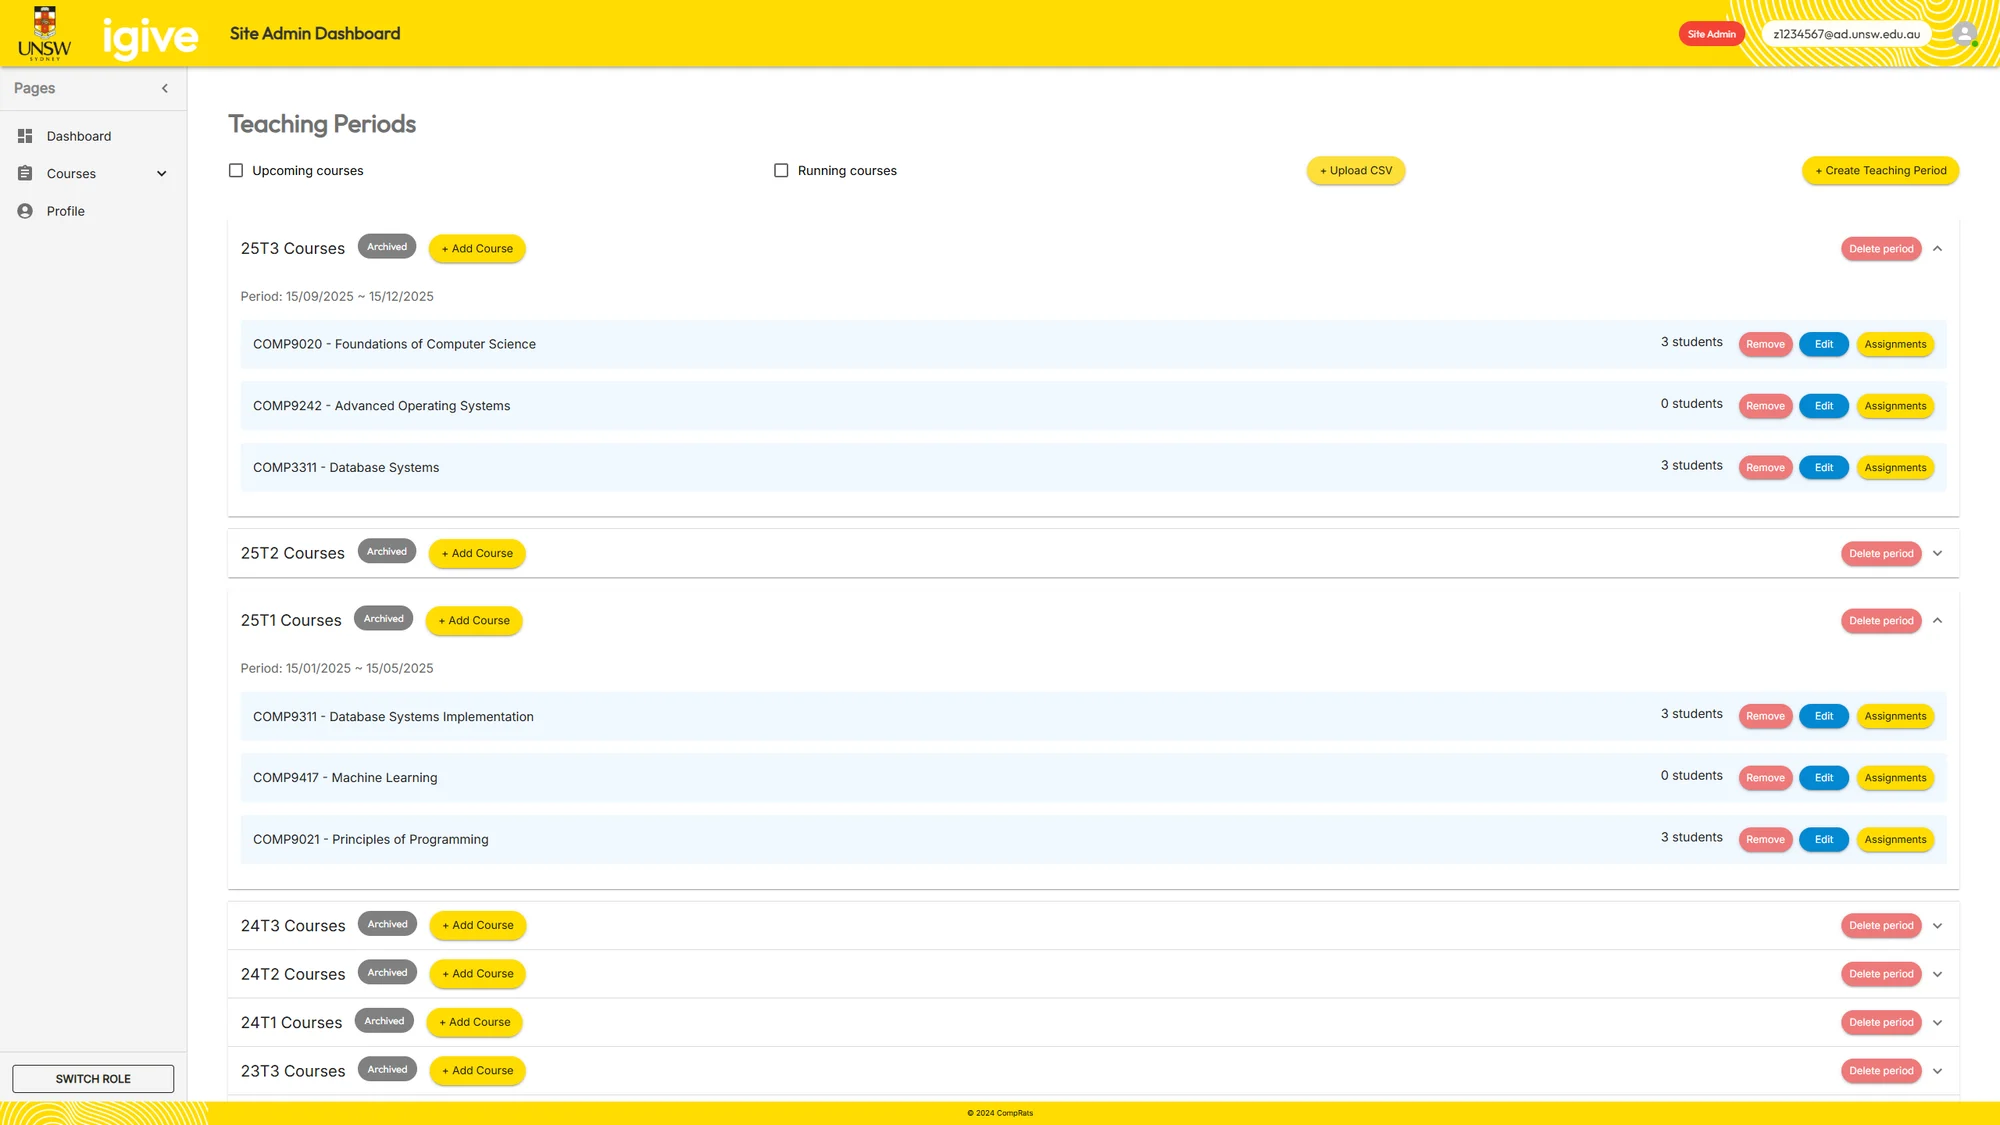Remove COMP3311 Database Systems

tap(1765, 468)
